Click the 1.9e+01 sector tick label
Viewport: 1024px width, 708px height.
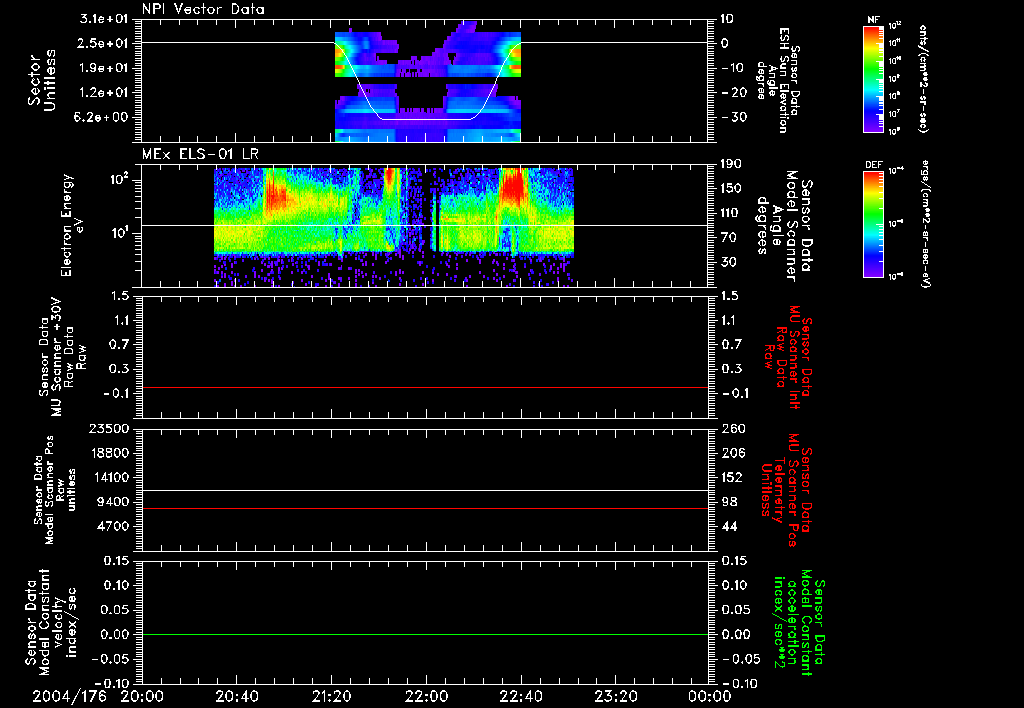pos(106,68)
